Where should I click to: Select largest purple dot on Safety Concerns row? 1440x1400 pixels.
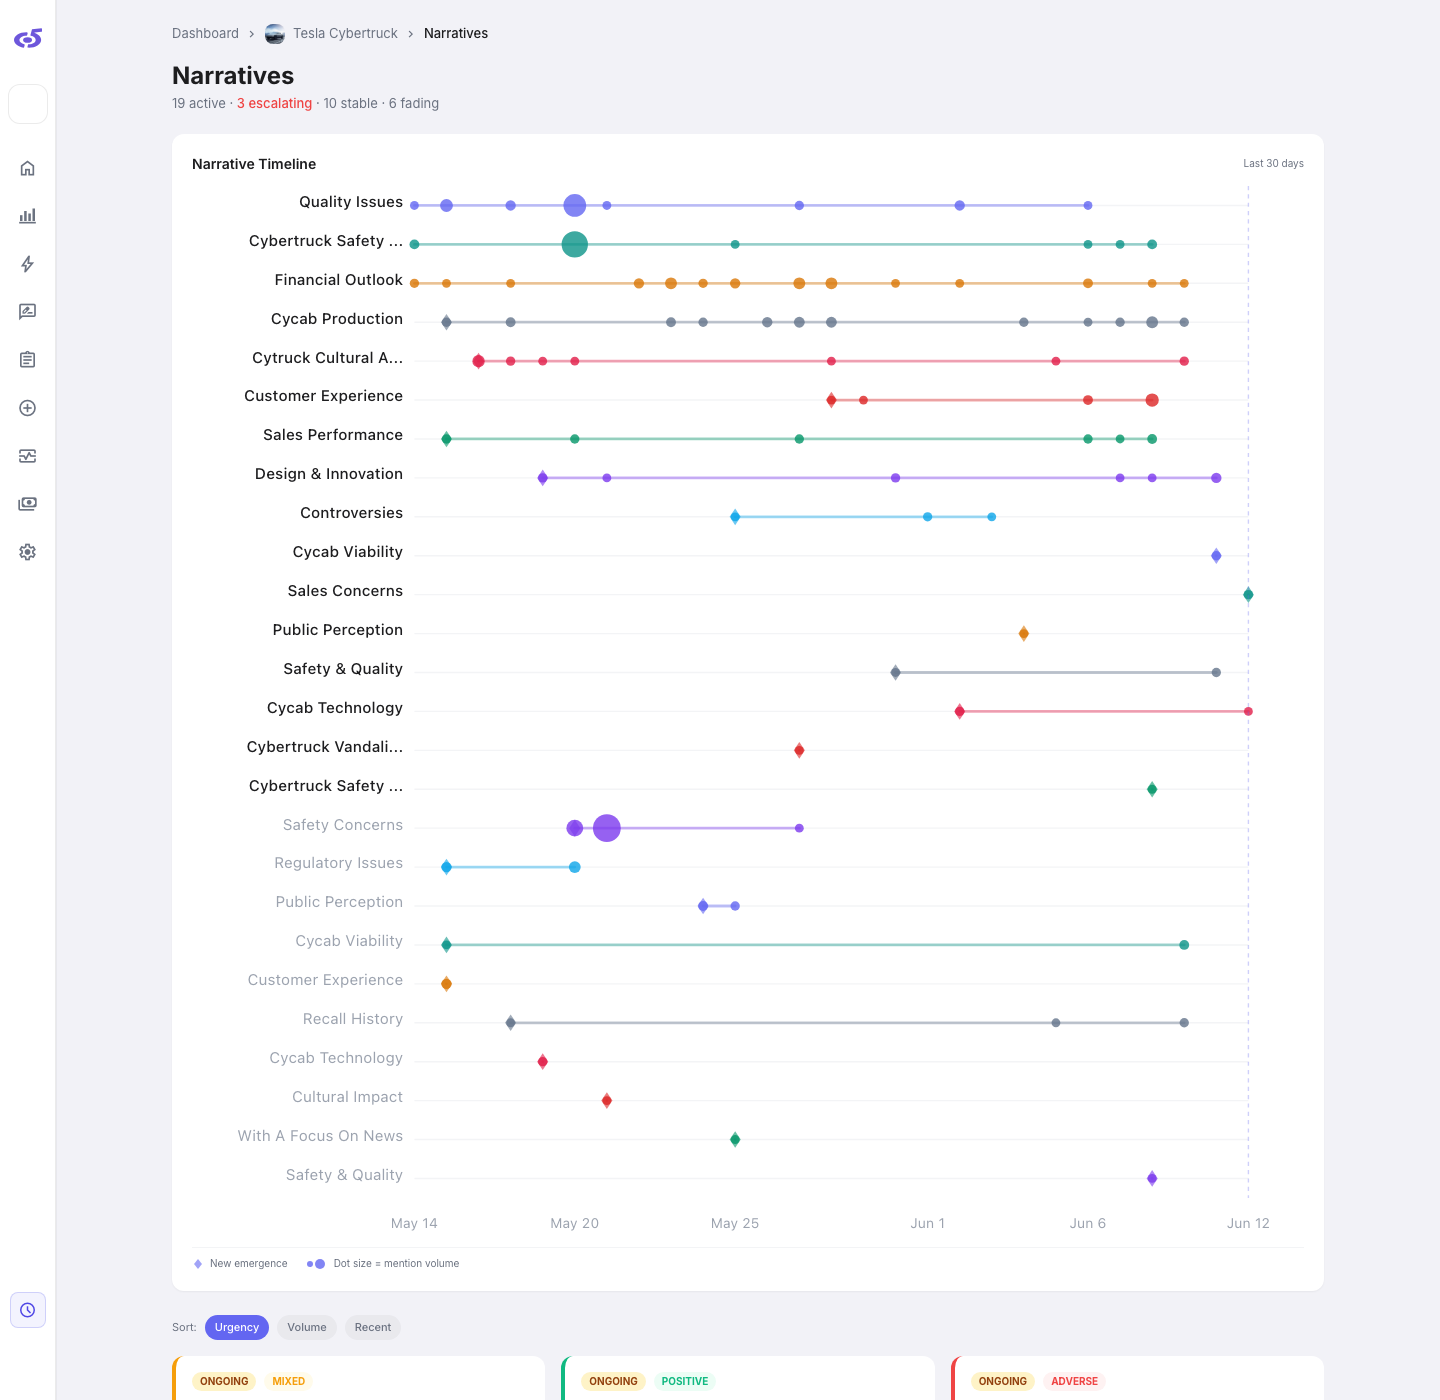[x=607, y=828]
